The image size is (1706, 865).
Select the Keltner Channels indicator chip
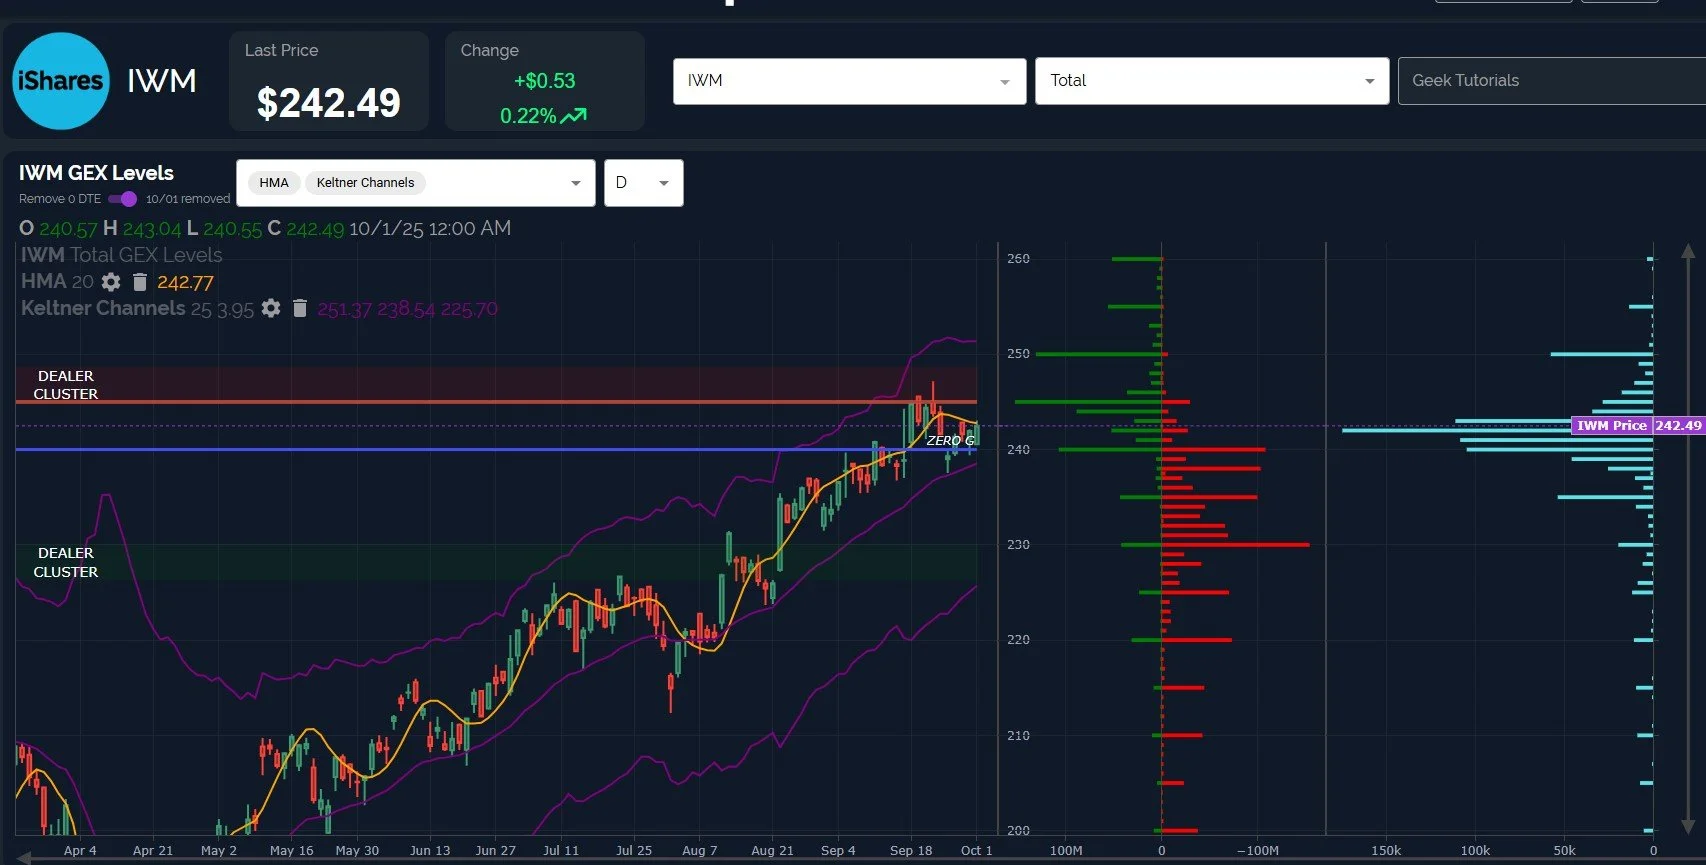pos(365,183)
